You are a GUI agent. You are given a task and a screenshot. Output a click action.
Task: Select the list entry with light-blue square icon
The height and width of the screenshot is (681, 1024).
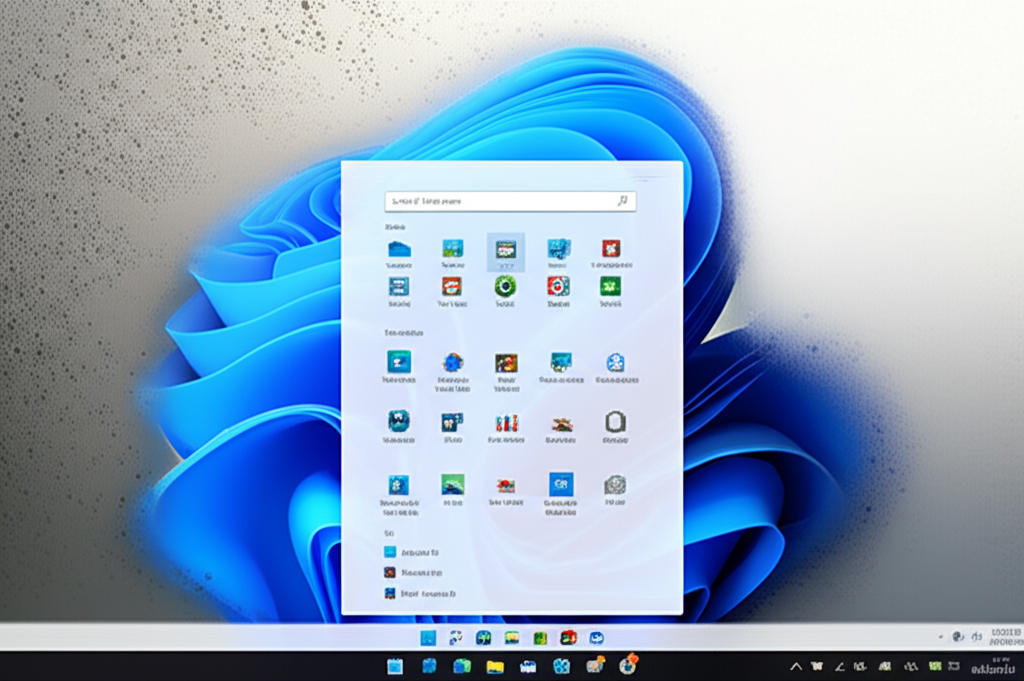411,552
